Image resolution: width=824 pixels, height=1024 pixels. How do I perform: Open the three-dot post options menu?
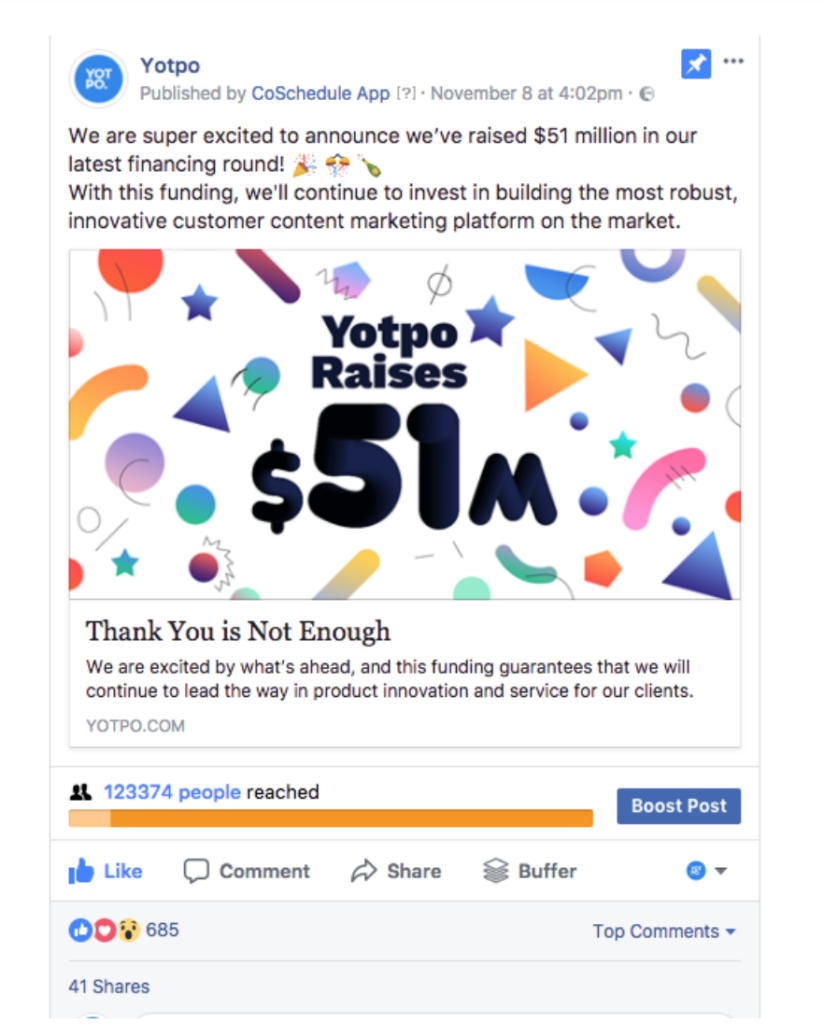click(x=734, y=62)
